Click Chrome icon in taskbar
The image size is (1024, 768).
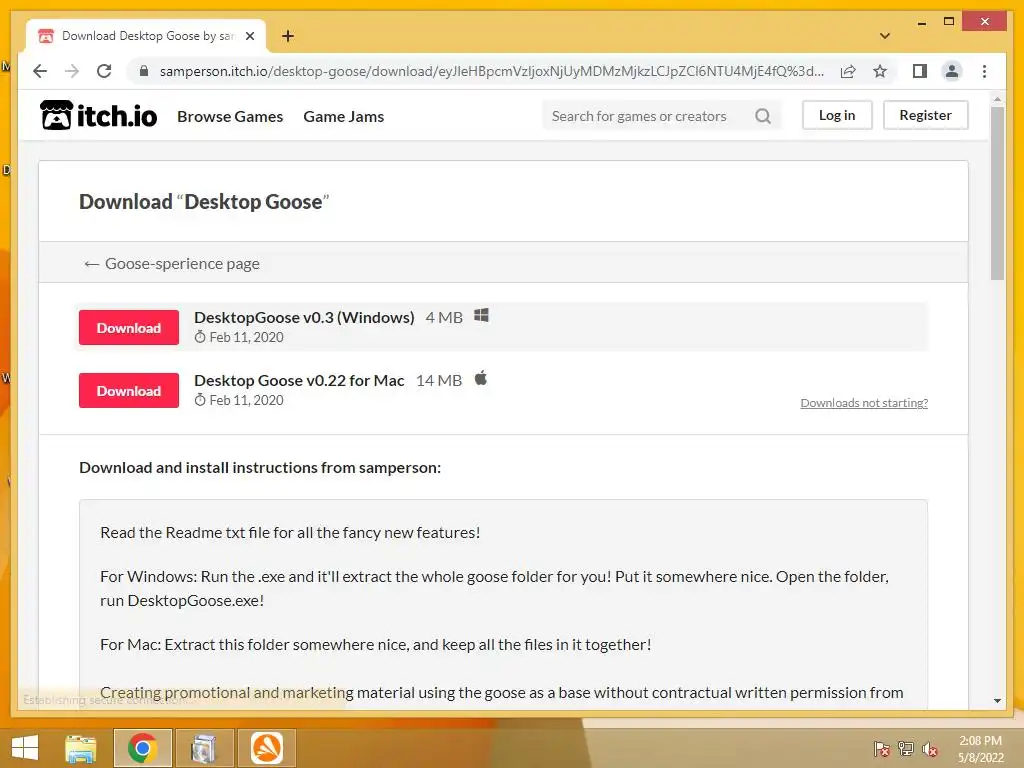pyautogui.click(x=142, y=748)
